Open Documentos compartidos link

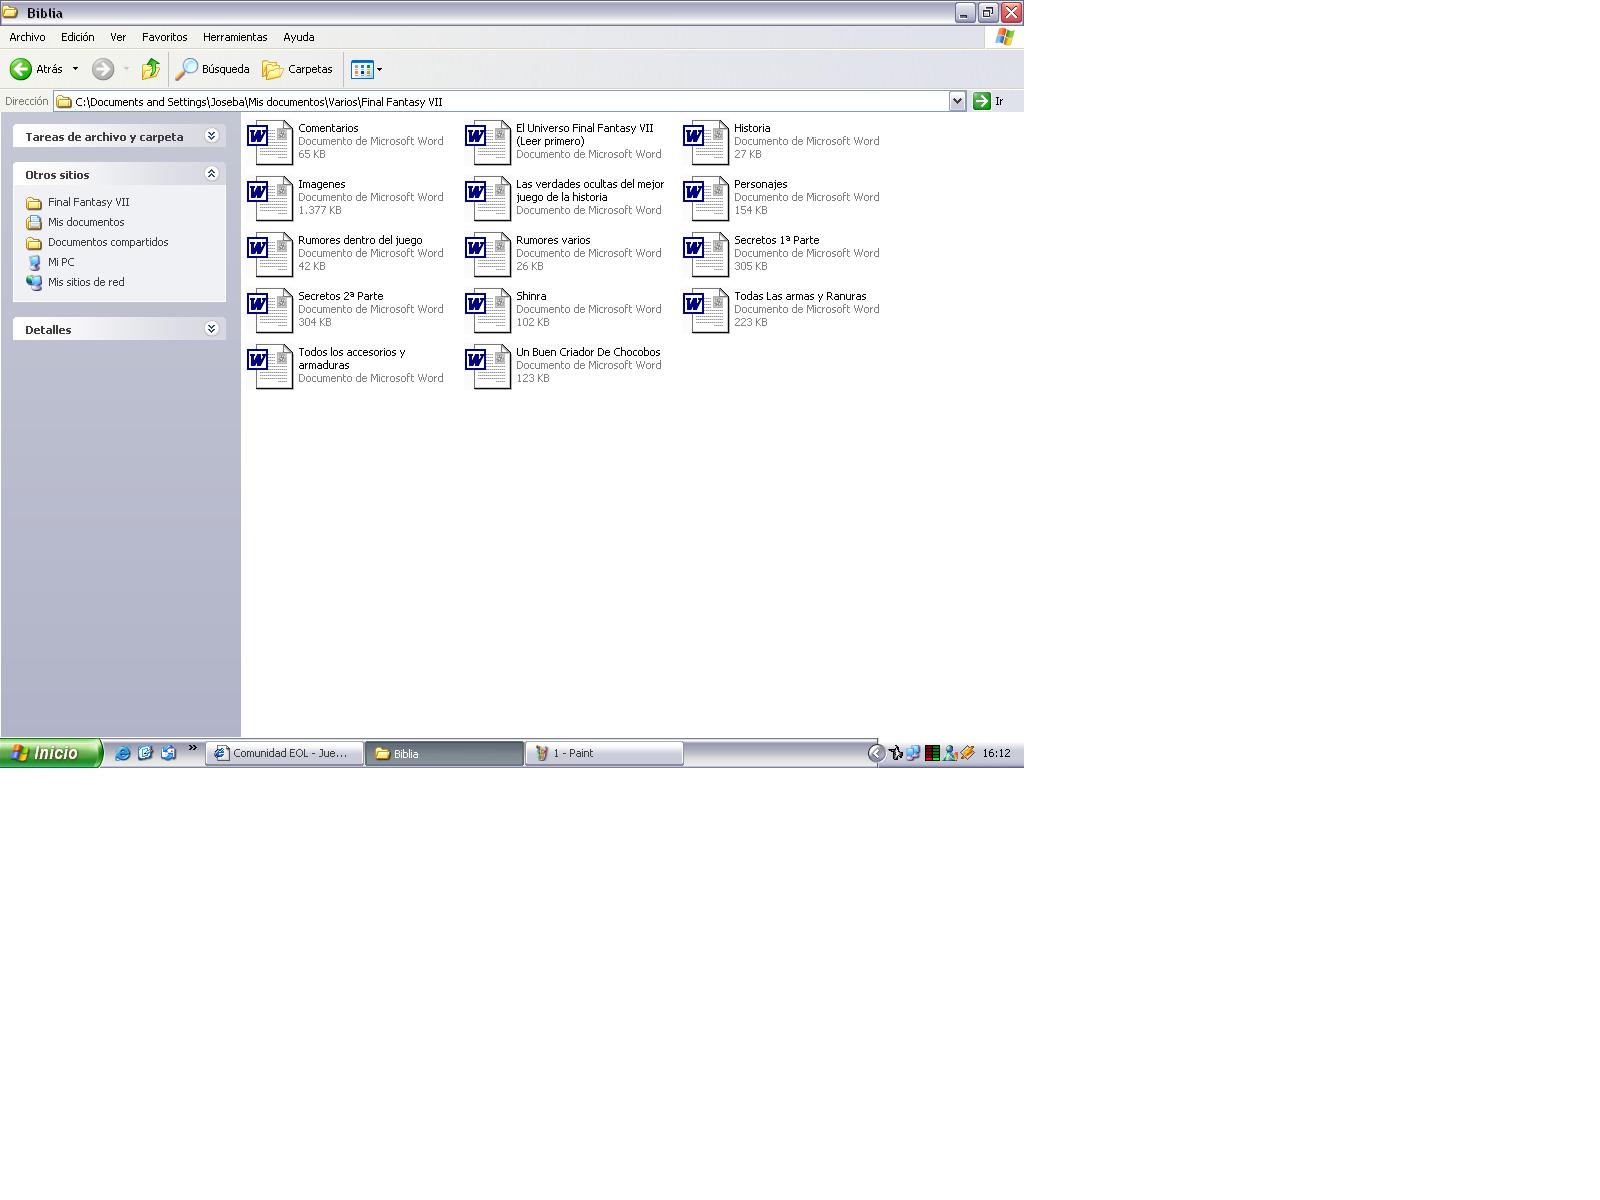point(108,242)
